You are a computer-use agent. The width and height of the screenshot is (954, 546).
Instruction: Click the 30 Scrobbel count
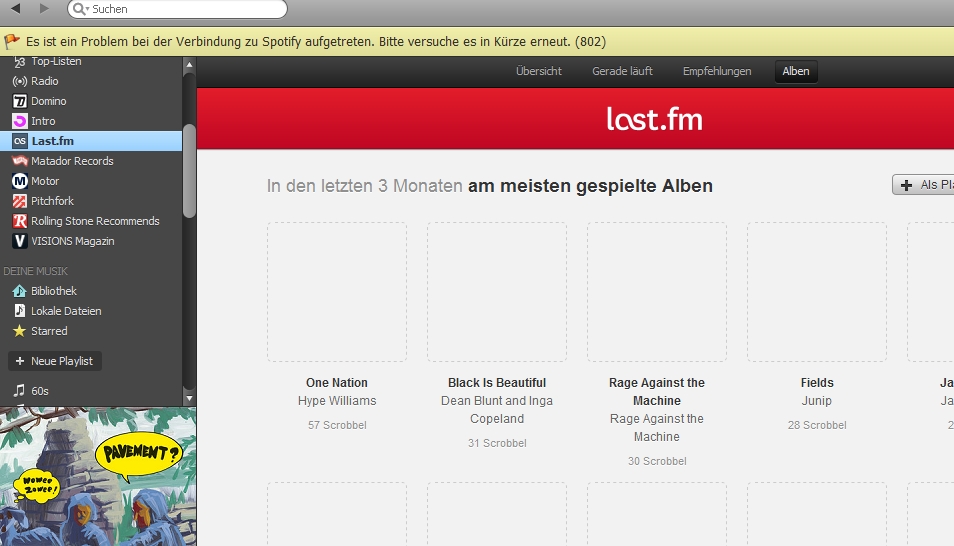coord(657,461)
